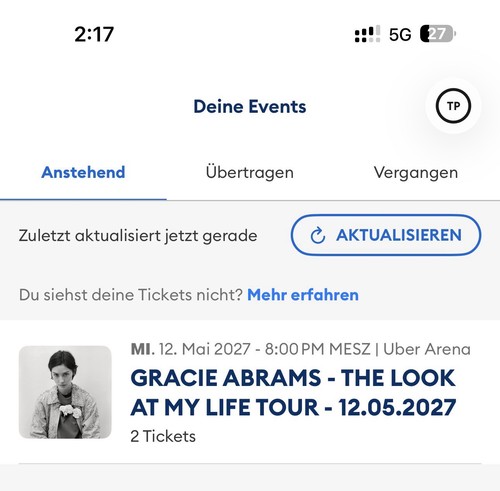Switch to the Anstehend tab
The height and width of the screenshot is (491, 500).
[x=83, y=172]
